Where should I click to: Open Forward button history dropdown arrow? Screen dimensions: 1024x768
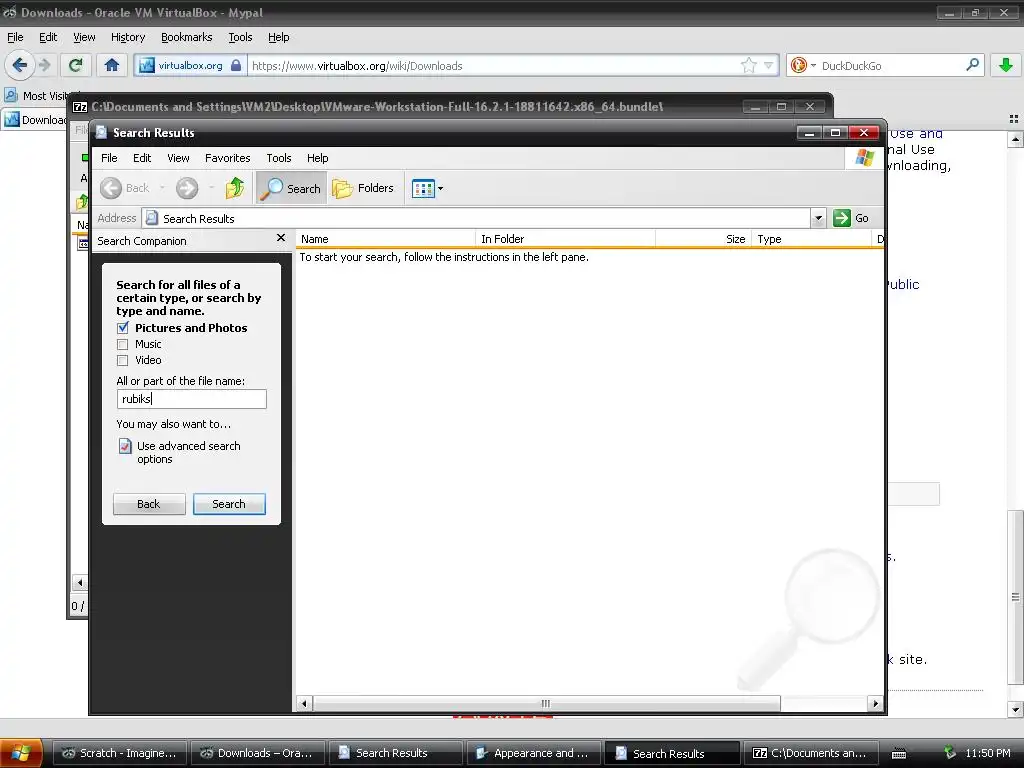tap(212, 188)
